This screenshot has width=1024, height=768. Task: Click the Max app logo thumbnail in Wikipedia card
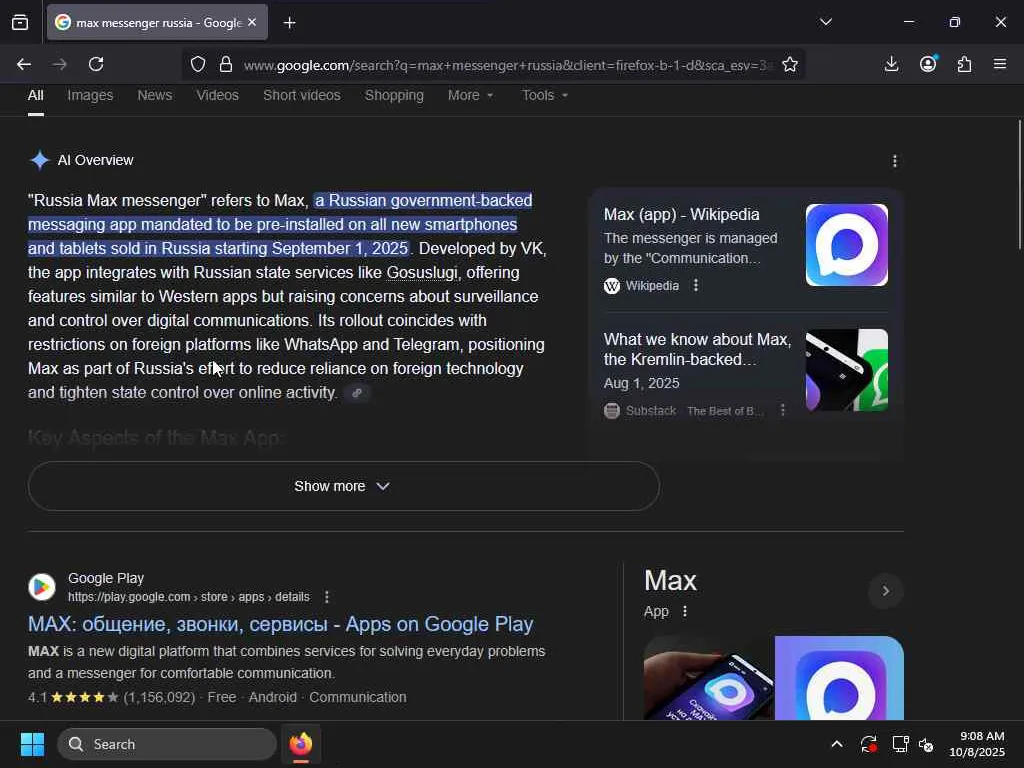click(x=846, y=245)
